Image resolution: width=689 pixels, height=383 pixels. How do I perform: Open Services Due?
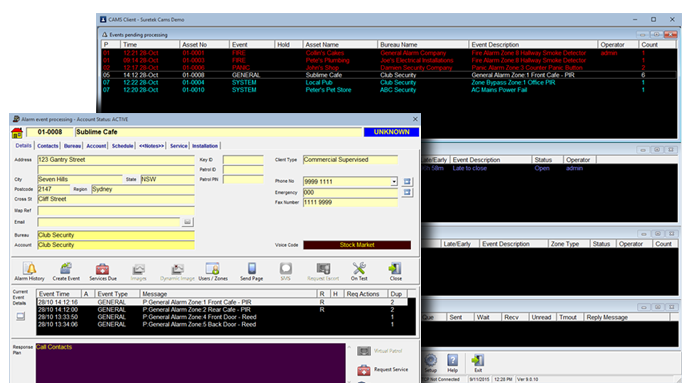coord(103,271)
